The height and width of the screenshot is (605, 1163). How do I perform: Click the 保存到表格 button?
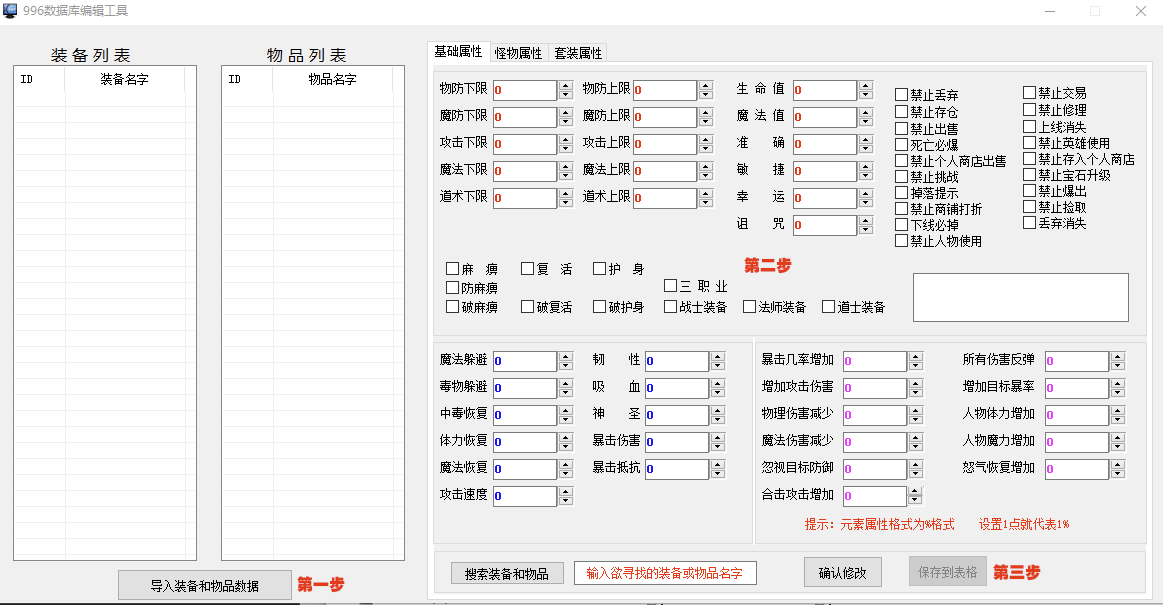(x=948, y=572)
